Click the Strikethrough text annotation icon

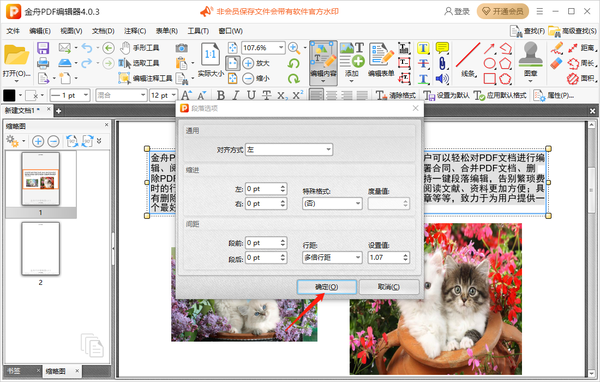click(423, 63)
